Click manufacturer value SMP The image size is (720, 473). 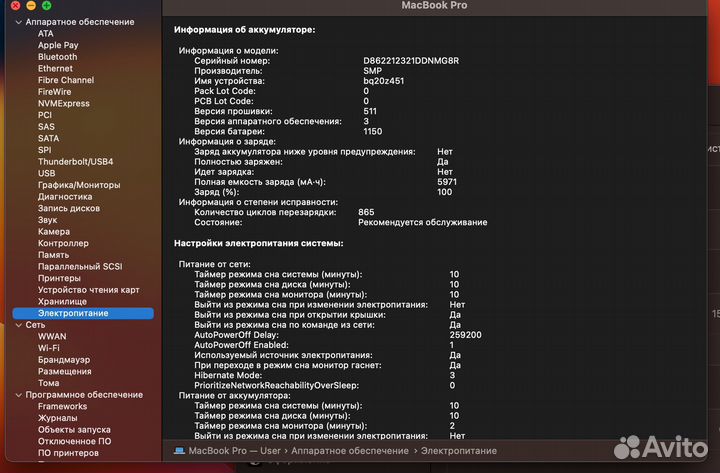372,71
